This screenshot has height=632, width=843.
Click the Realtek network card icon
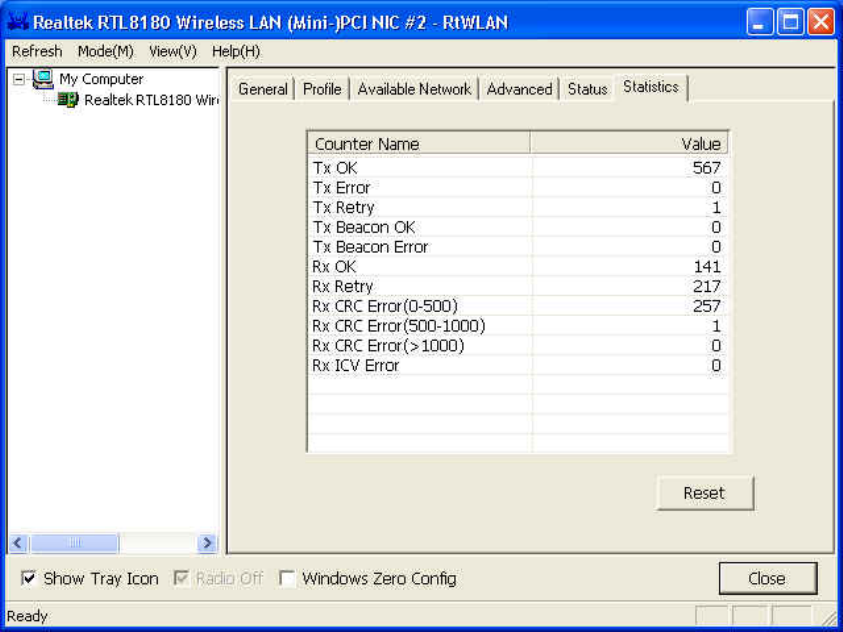point(68,99)
